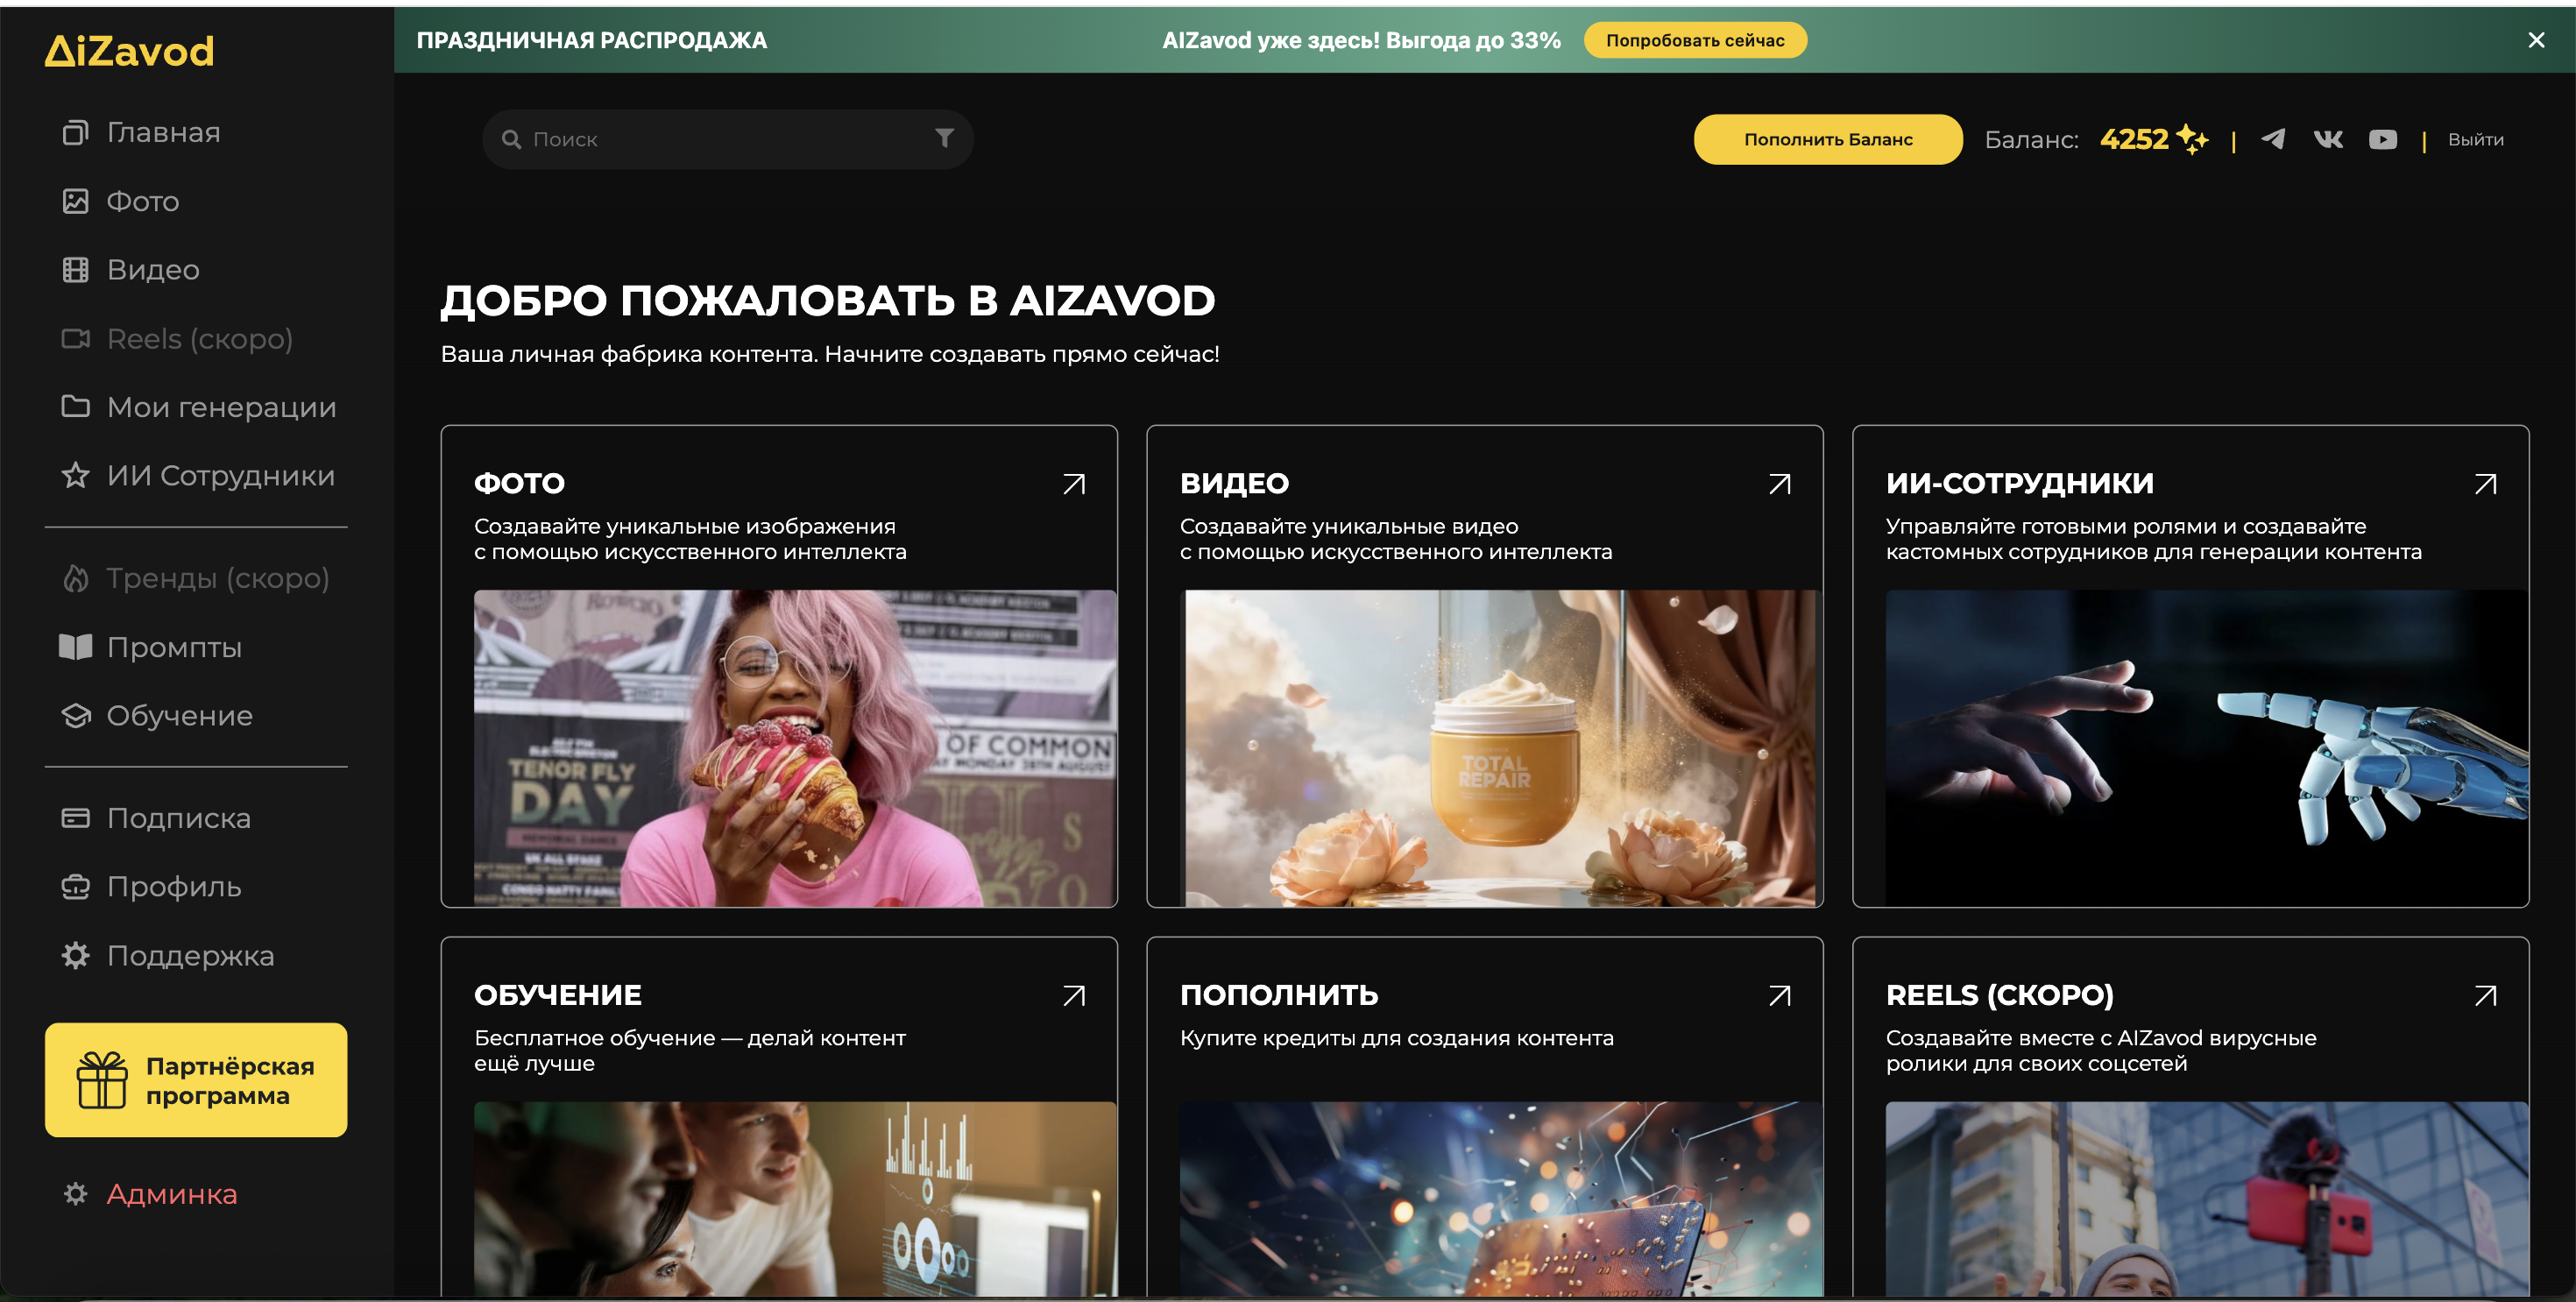Click the Выйти logout link
The image size is (2576, 1302).
pos(2475,139)
